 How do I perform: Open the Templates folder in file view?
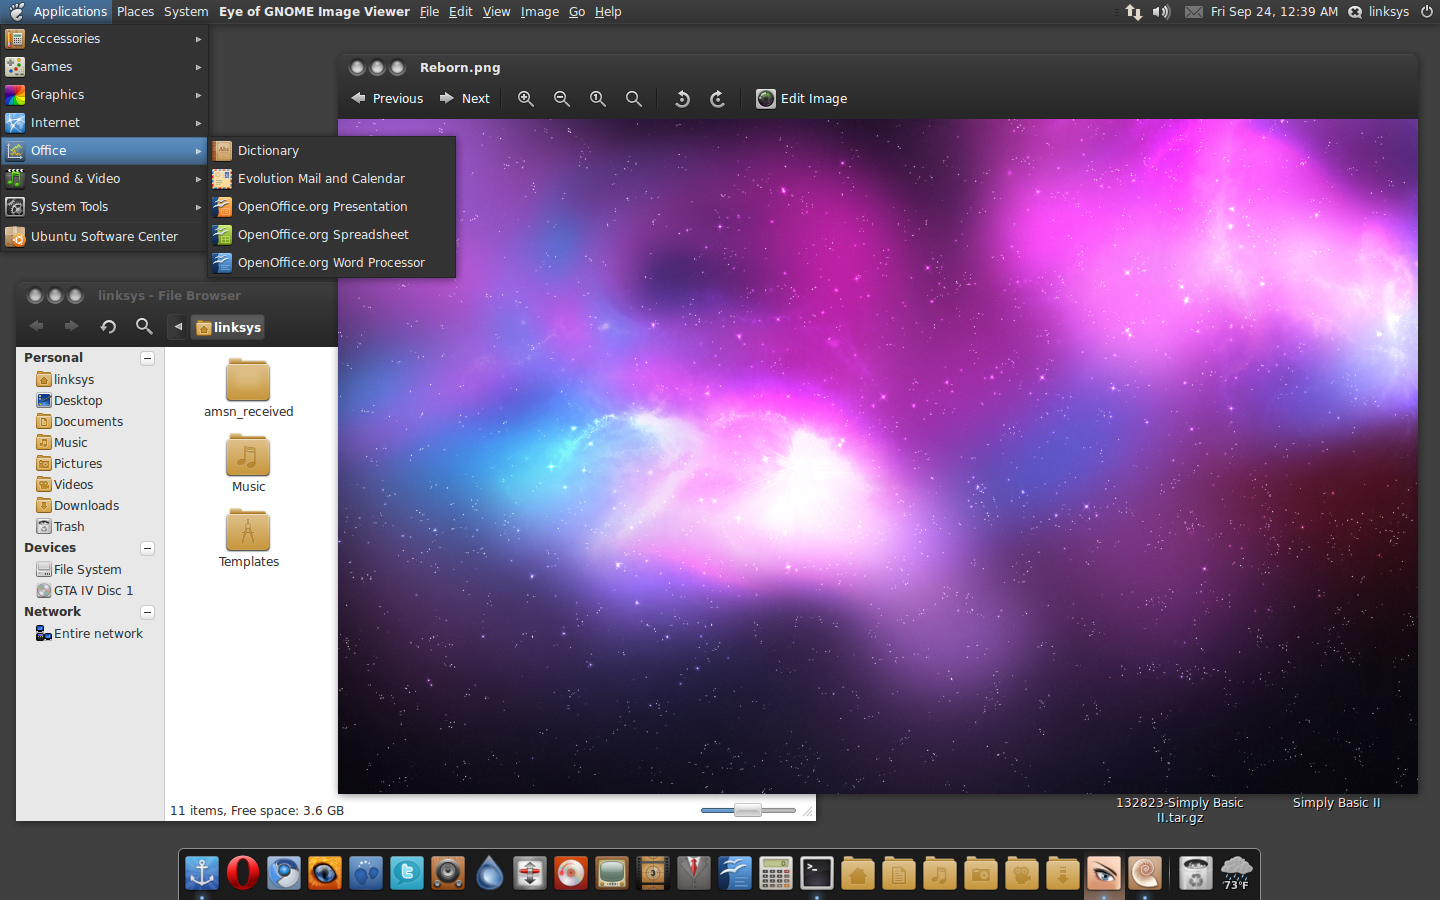[x=248, y=538]
